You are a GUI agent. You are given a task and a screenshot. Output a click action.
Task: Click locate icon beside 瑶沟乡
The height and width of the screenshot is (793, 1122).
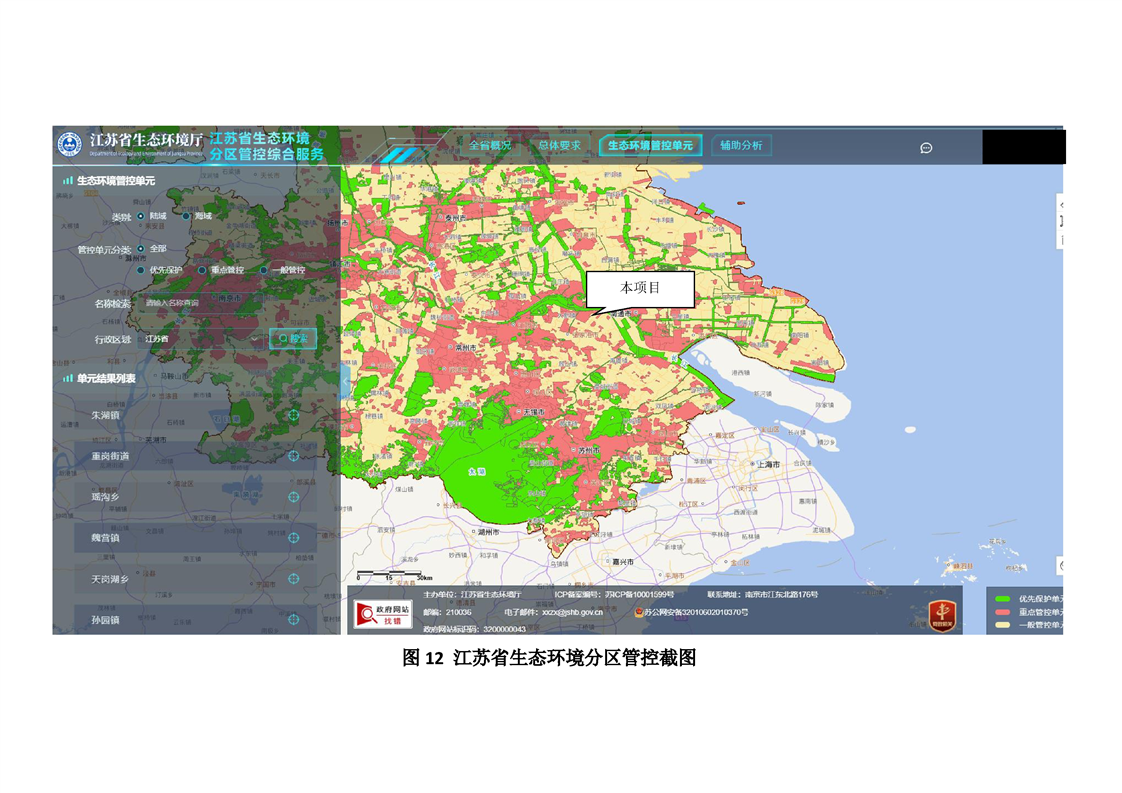[x=293, y=497]
